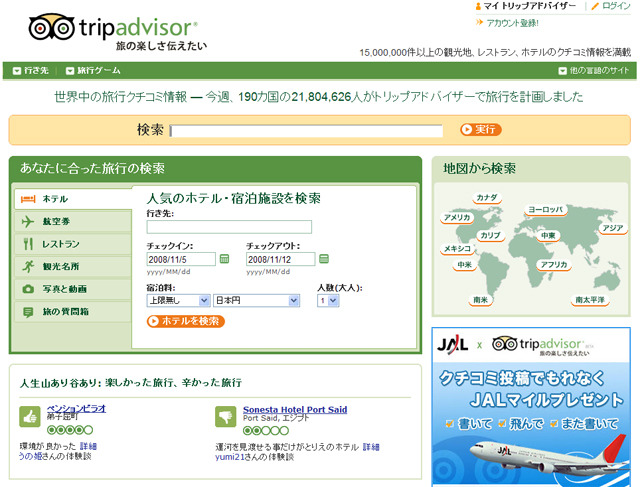The height and width of the screenshot is (487, 640).
Task: Open the check-in calendar picker icon
Action: point(224,259)
